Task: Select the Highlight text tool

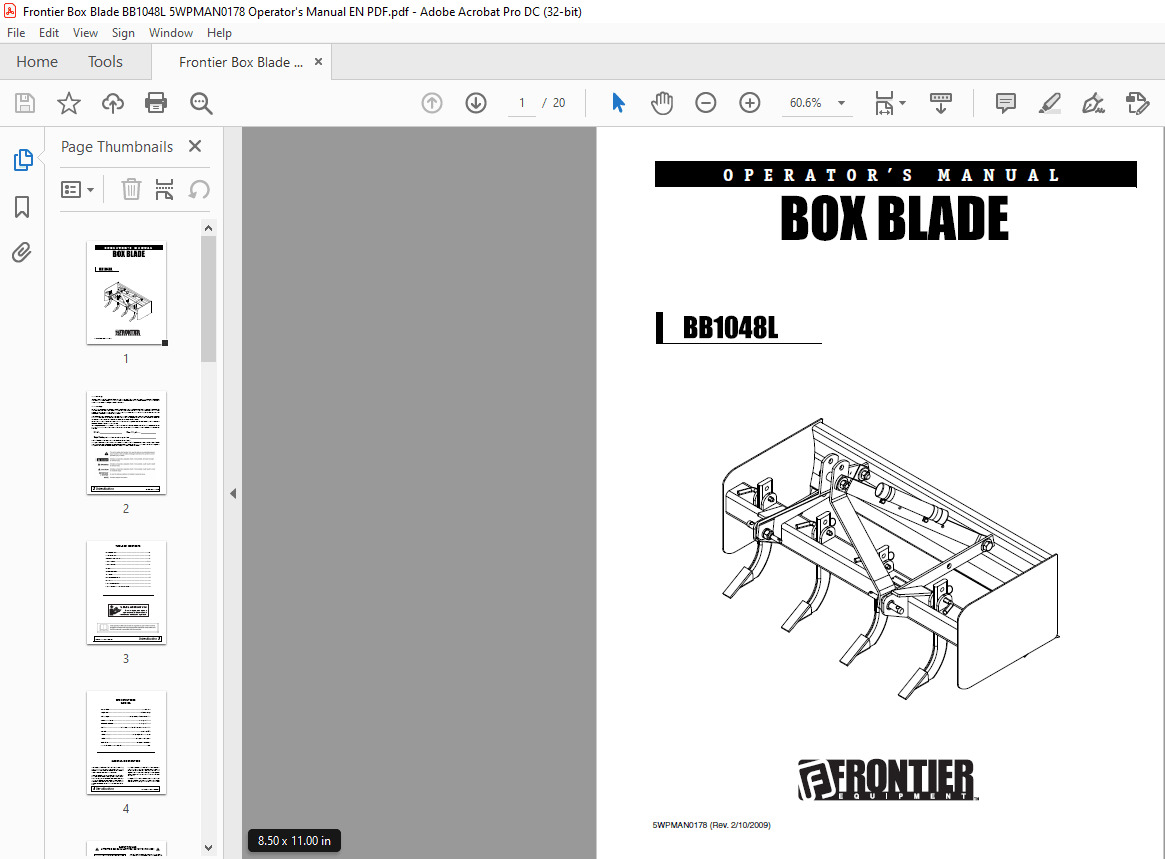Action: coord(1049,102)
